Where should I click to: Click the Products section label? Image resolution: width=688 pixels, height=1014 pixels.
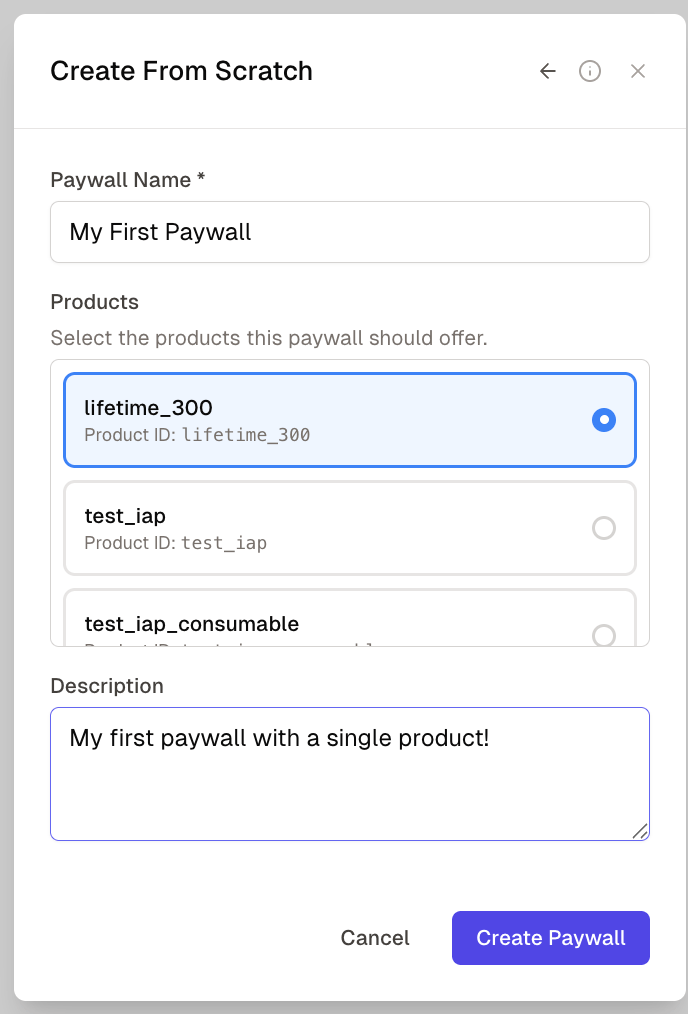(x=94, y=302)
